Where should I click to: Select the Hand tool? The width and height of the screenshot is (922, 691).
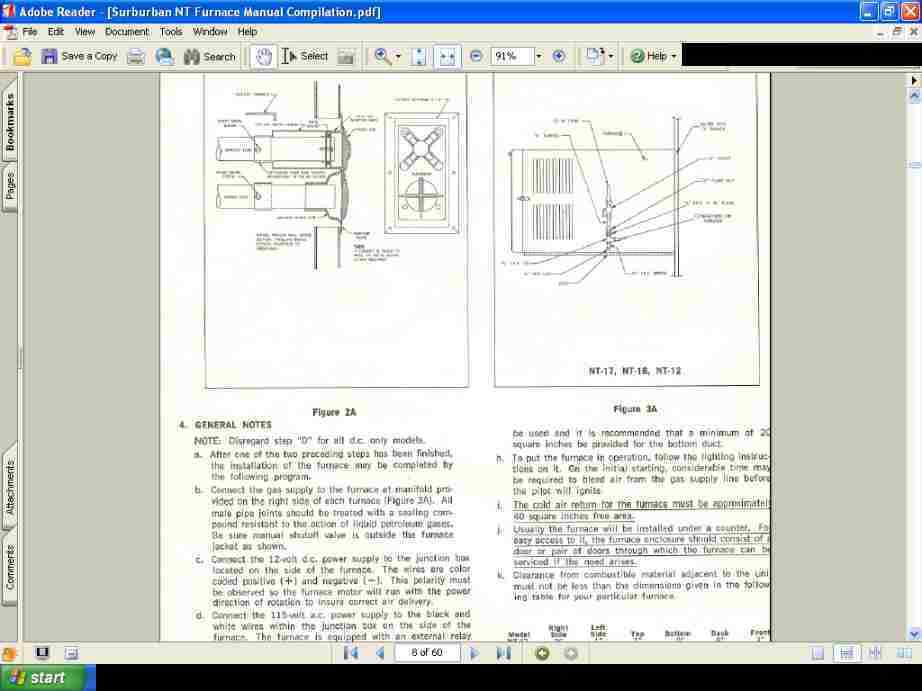tap(262, 56)
